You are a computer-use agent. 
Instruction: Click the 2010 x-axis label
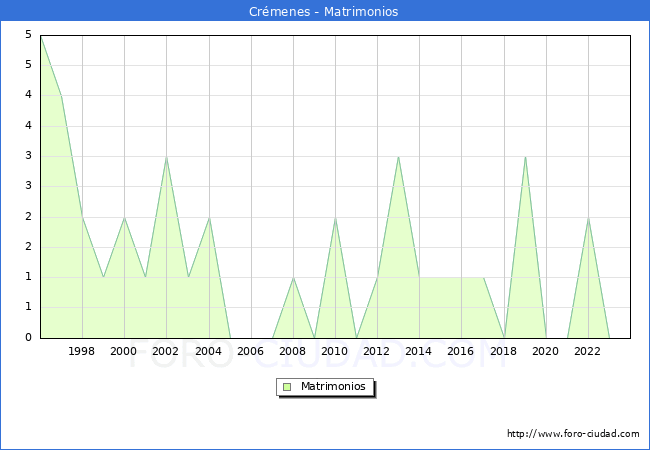pyautogui.click(x=335, y=351)
